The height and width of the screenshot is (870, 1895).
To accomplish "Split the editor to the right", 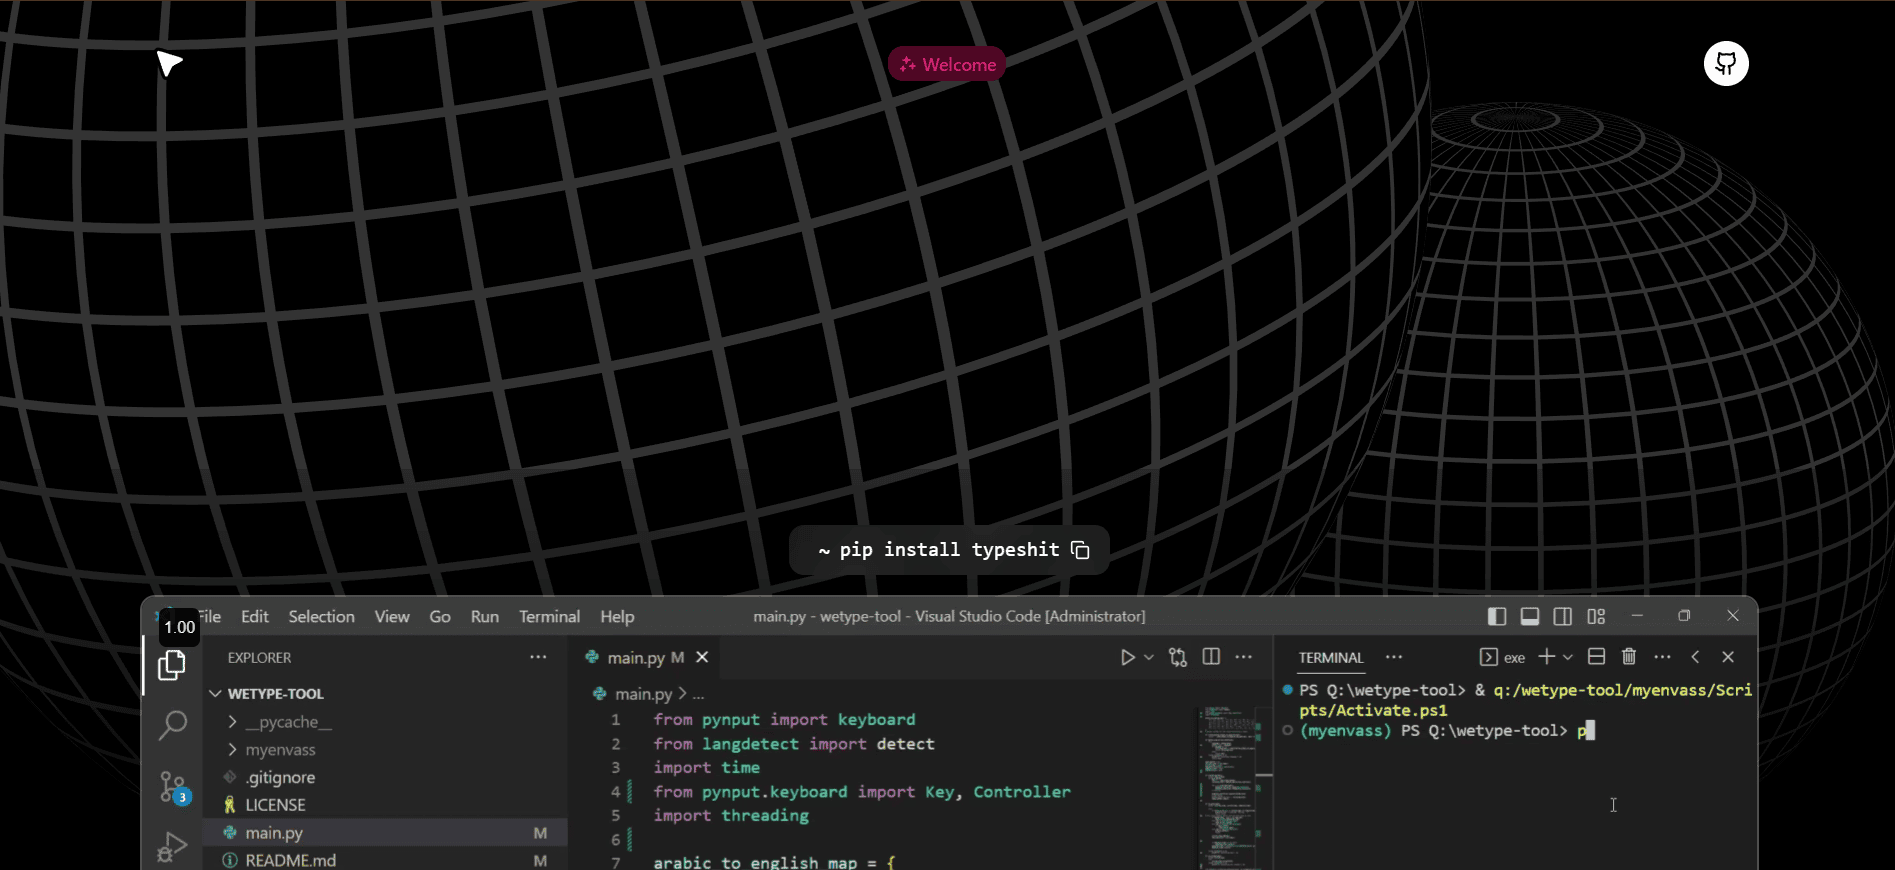I will tap(1211, 657).
